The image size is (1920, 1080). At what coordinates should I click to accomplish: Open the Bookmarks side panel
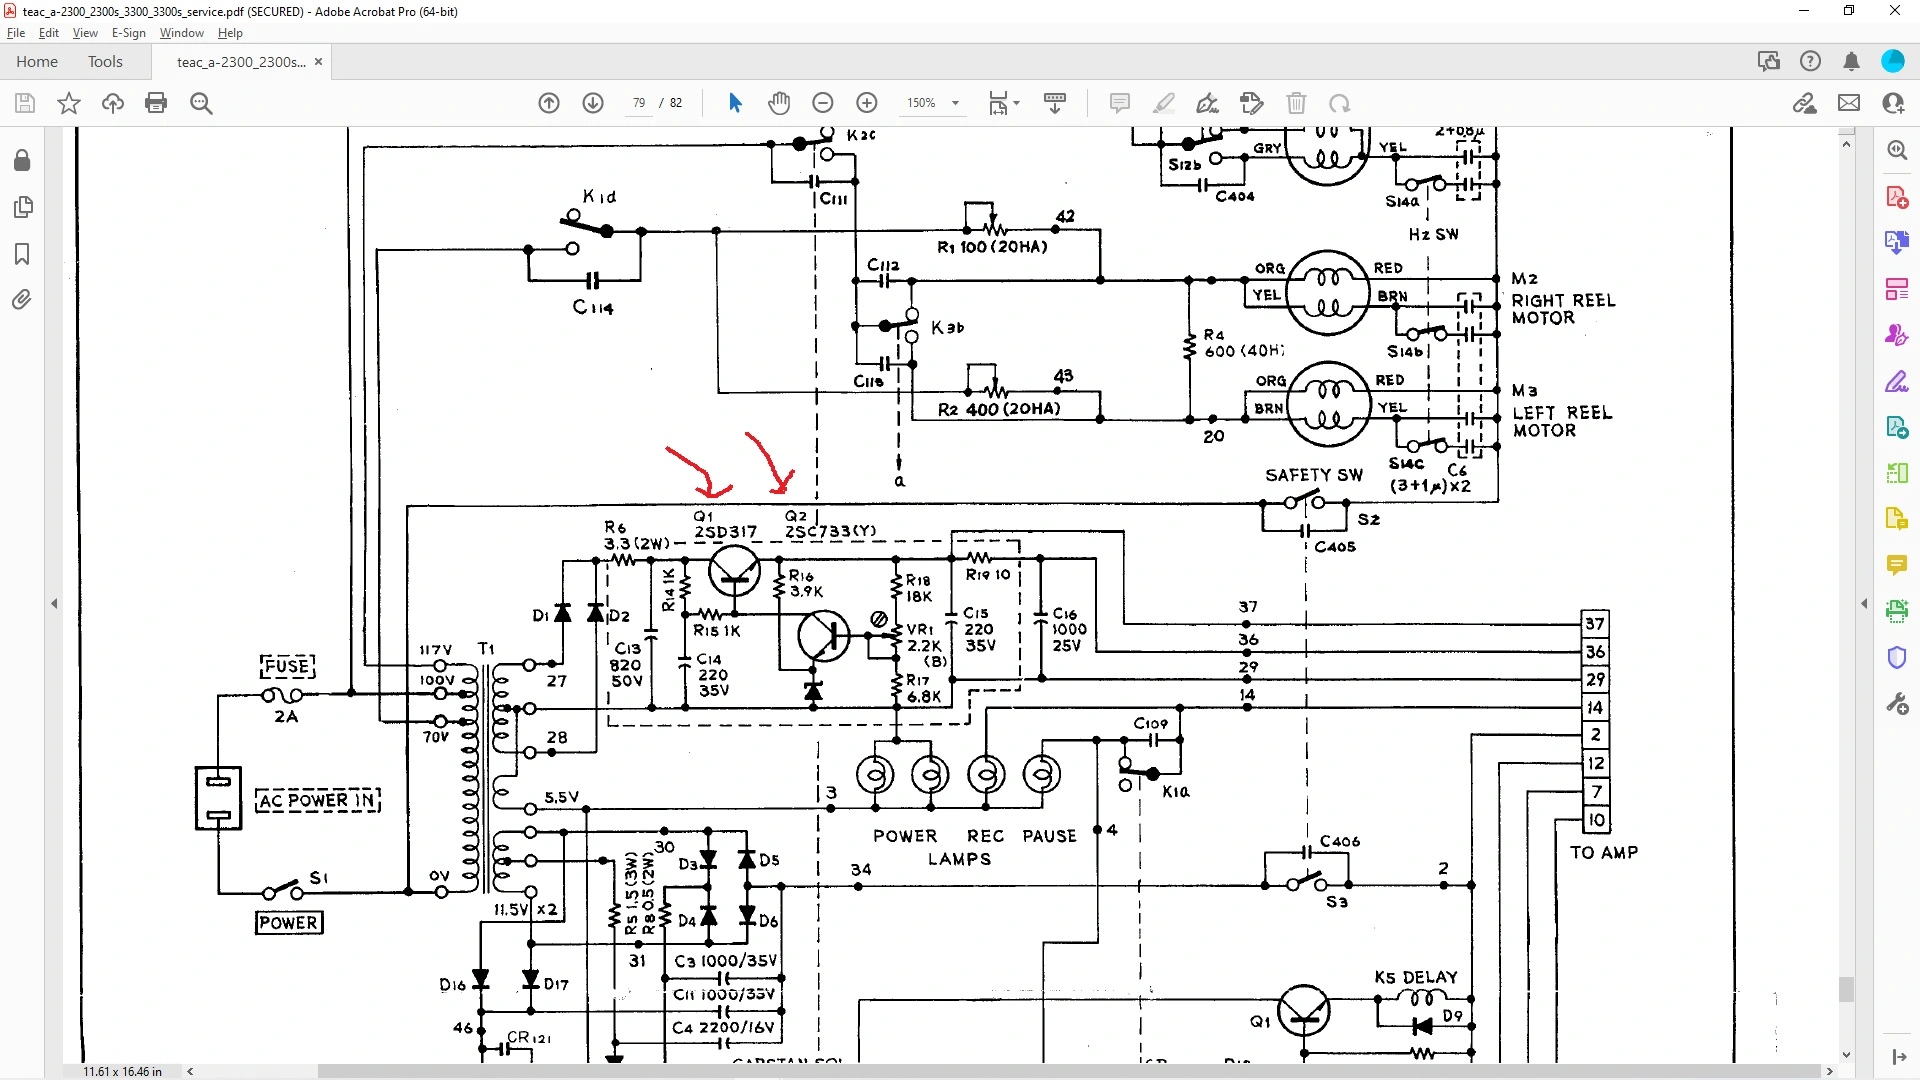(x=22, y=254)
